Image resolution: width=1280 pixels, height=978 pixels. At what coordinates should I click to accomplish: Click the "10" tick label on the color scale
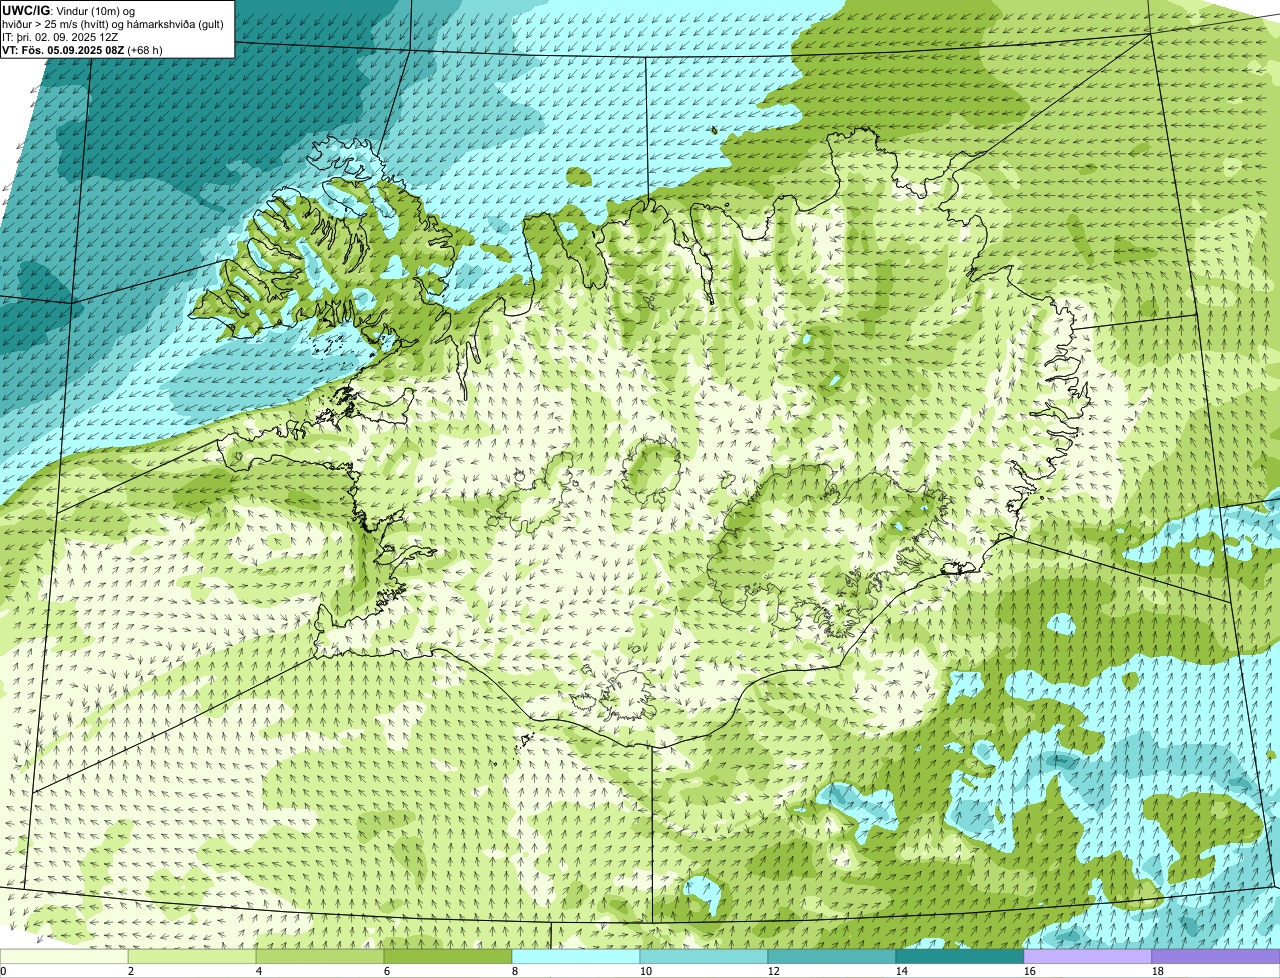[646, 972]
